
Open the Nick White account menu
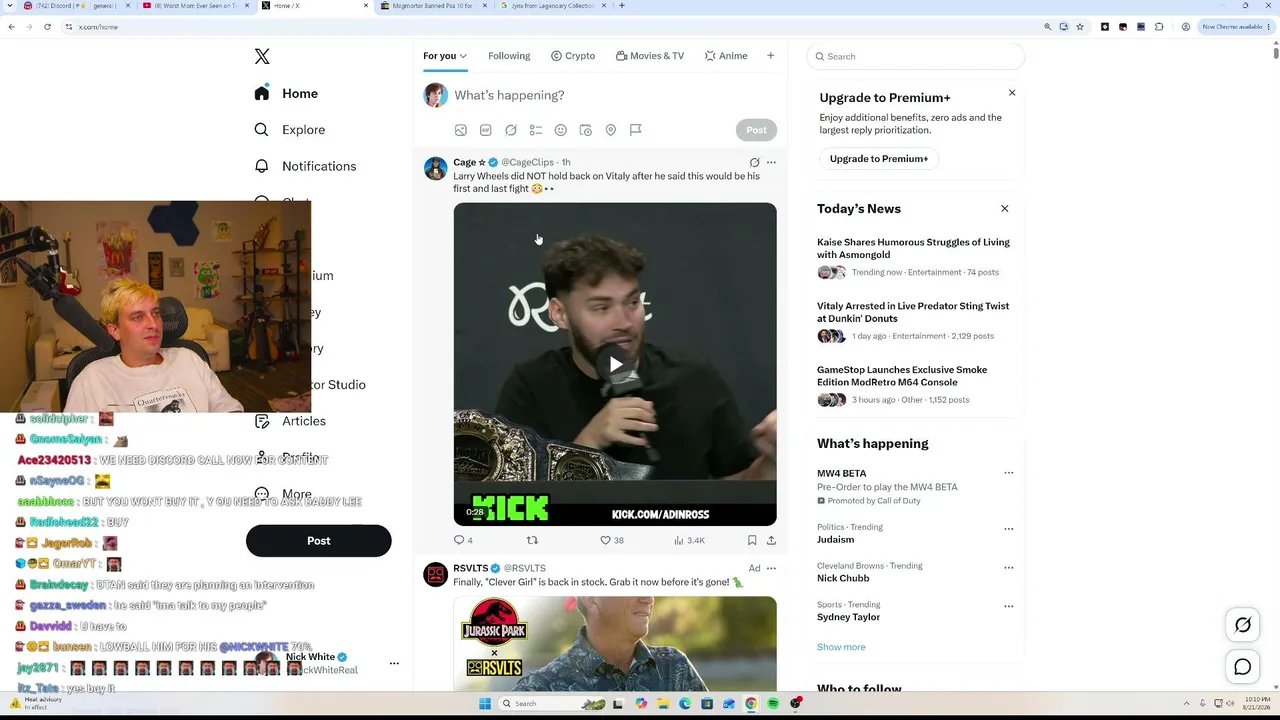click(394, 663)
